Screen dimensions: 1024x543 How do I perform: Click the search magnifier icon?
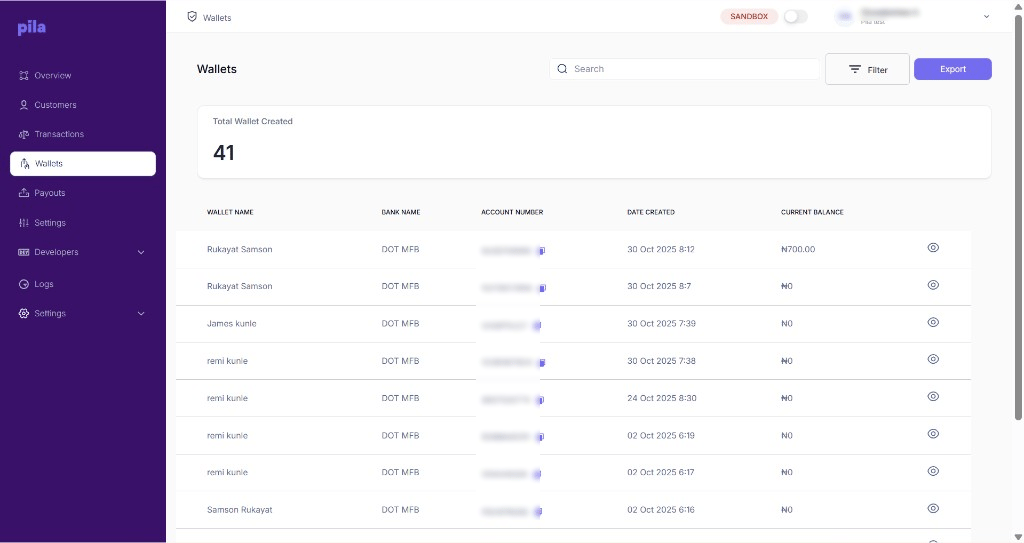coord(562,69)
